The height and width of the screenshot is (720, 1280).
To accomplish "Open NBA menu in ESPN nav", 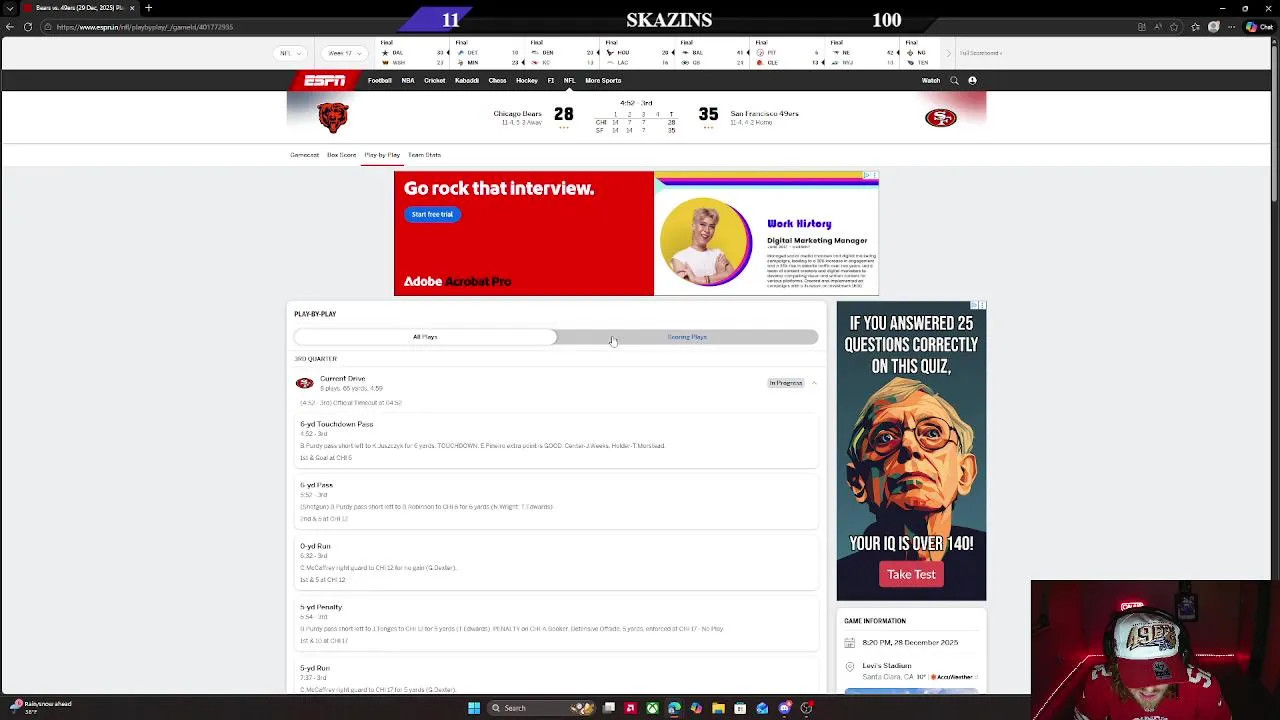I will 408,80.
